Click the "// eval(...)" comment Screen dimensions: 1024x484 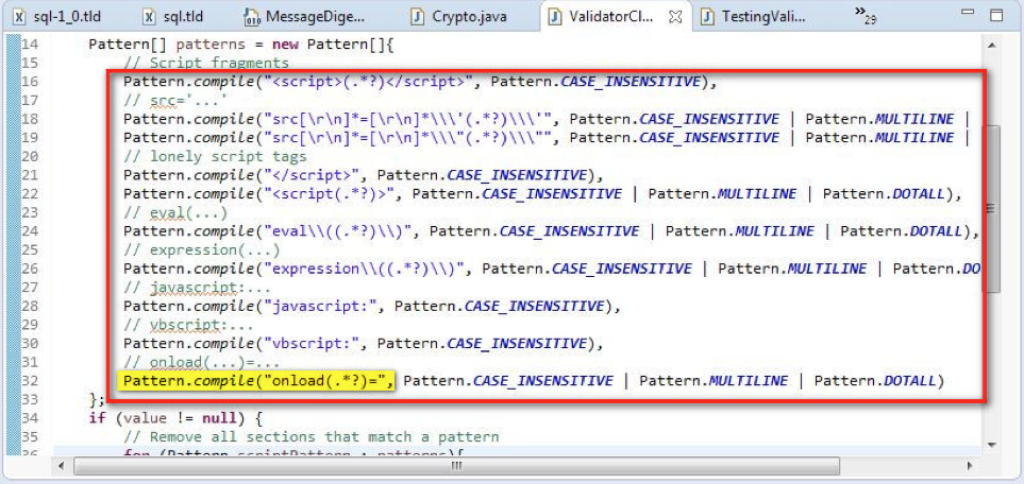coord(176,213)
